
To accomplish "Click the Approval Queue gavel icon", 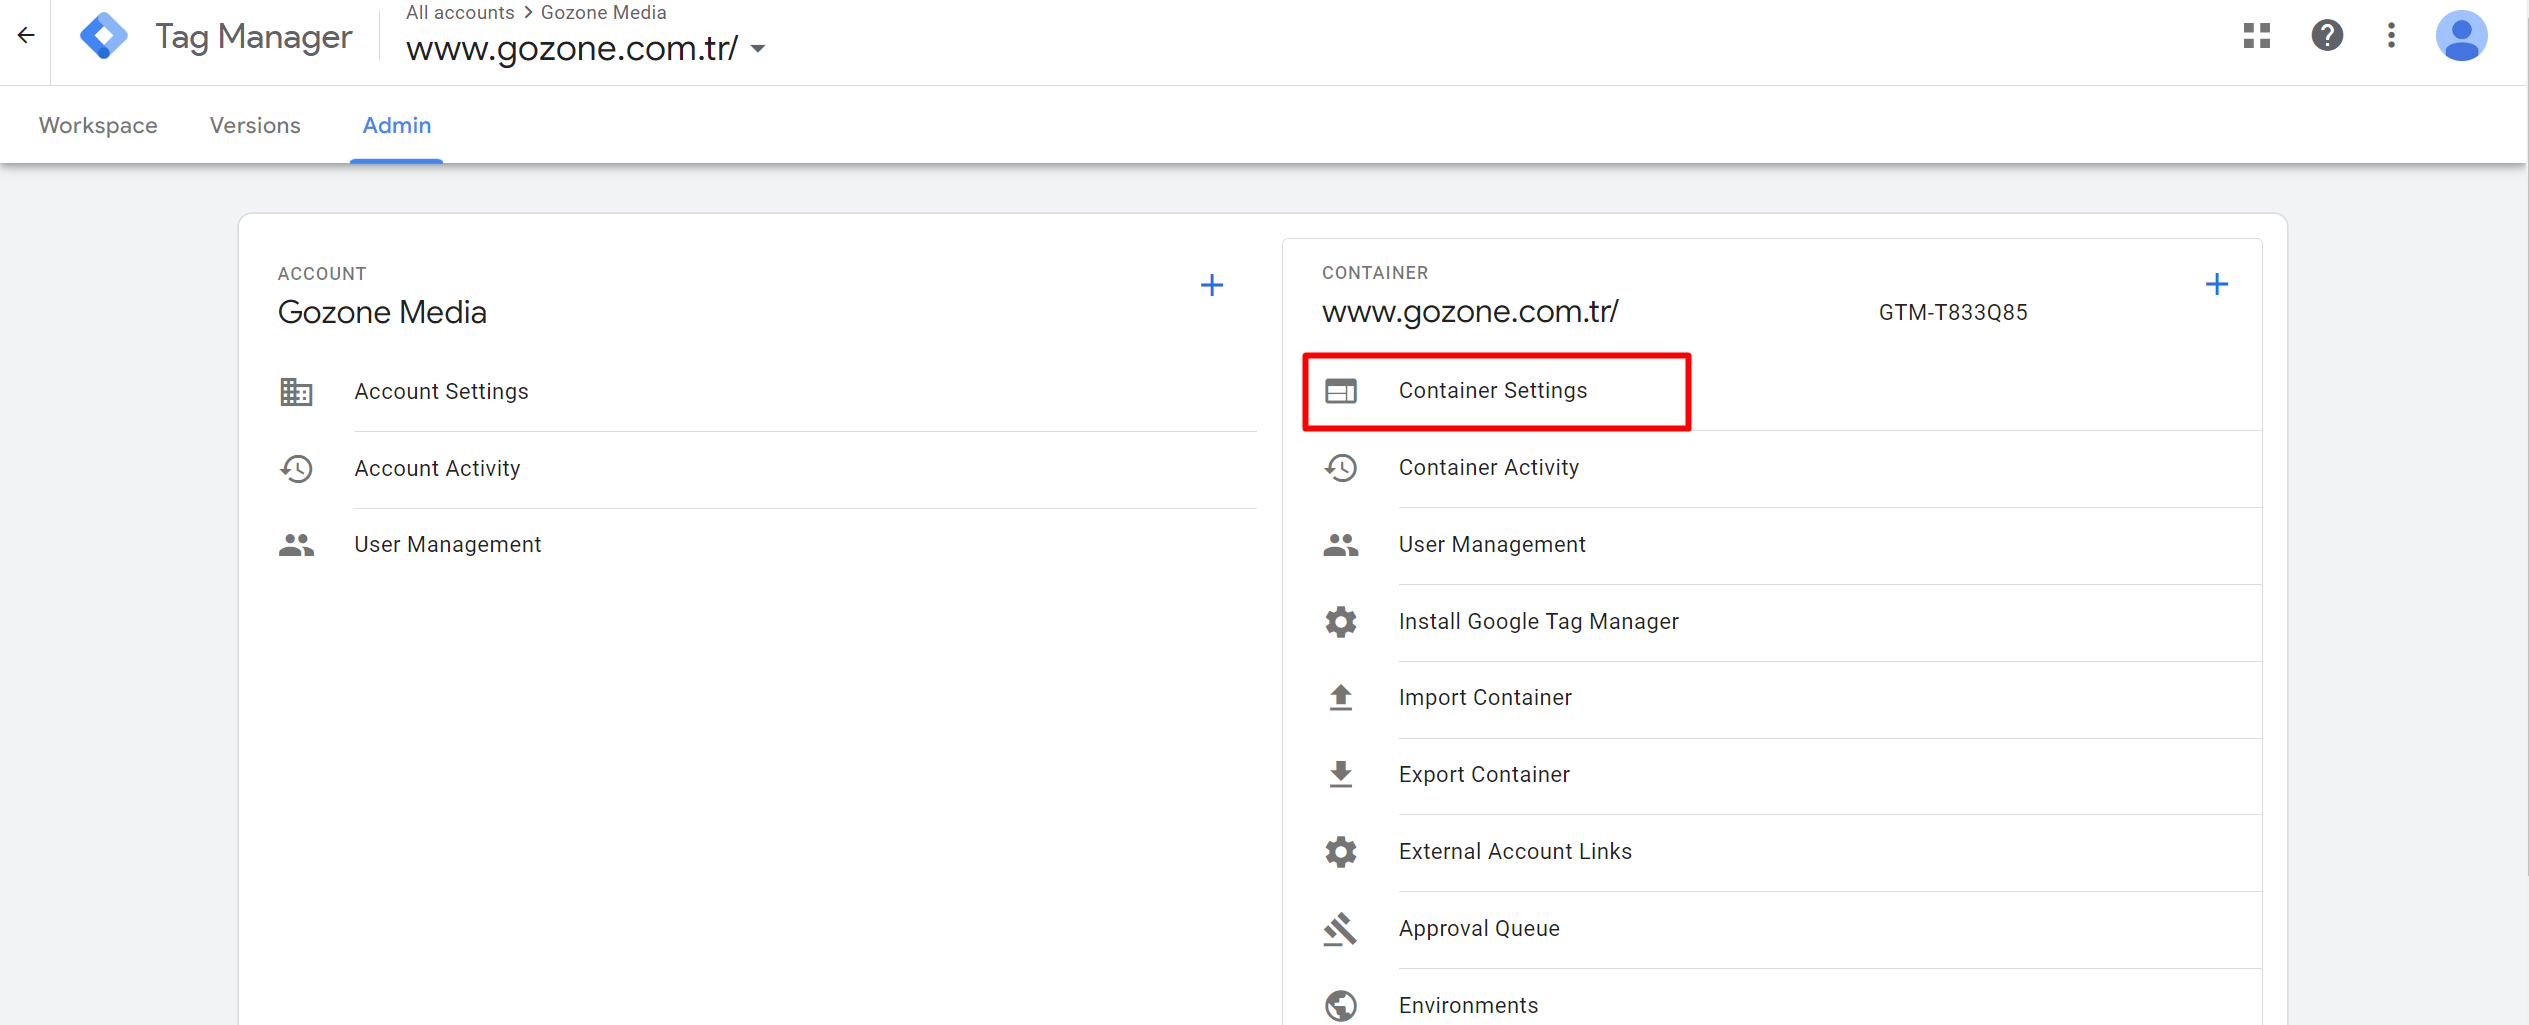I will pyautogui.click(x=1340, y=929).
